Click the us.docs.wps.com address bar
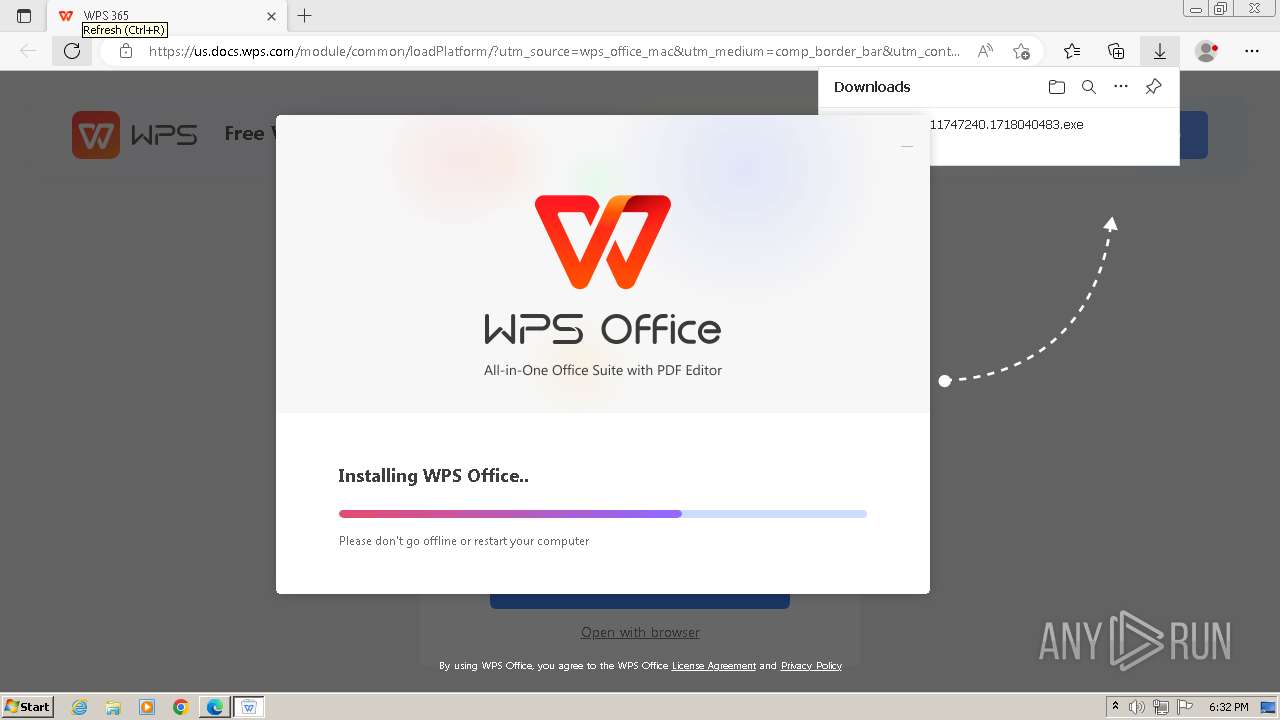This screenshot has height=720, width=1280. click(555, 51)
